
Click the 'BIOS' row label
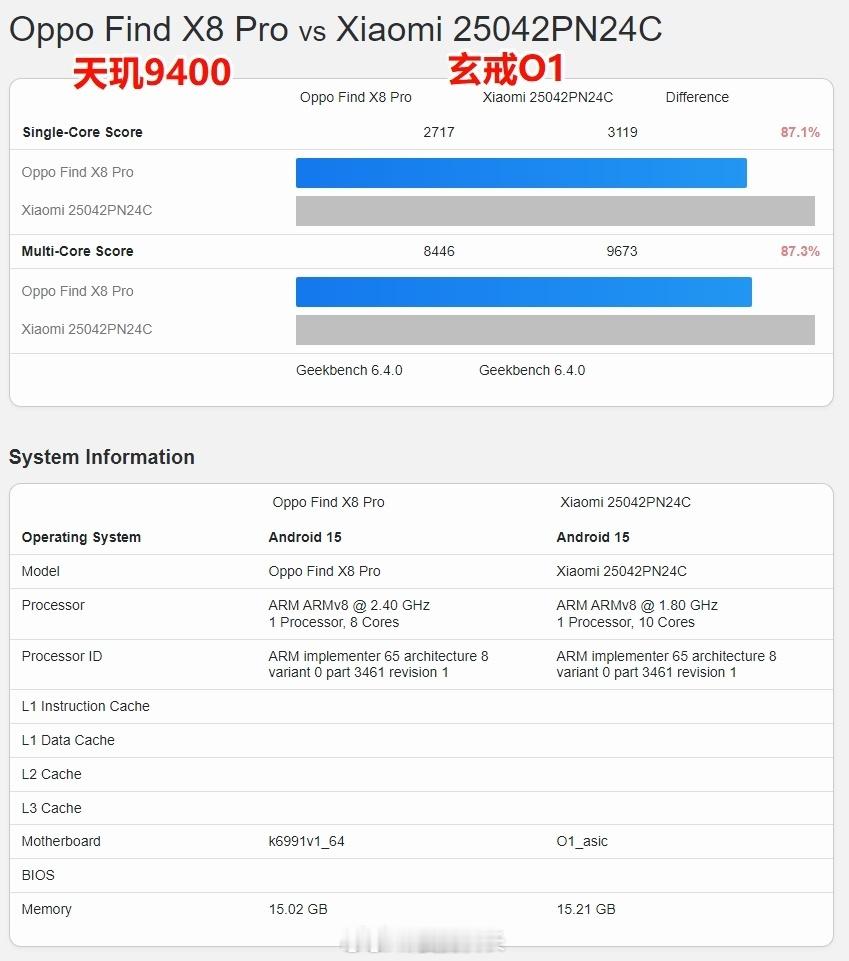click(x=38, y=876)
